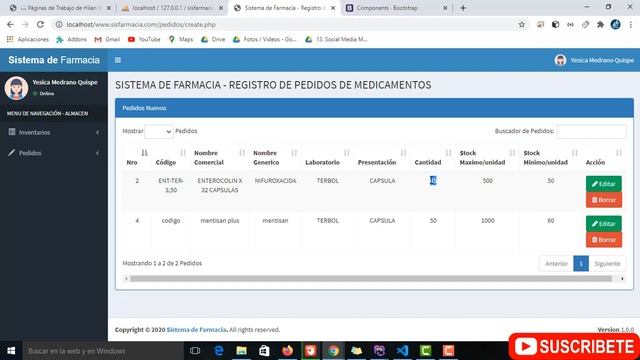
Task: Reload the current page
Action: (x=40, y=24)
